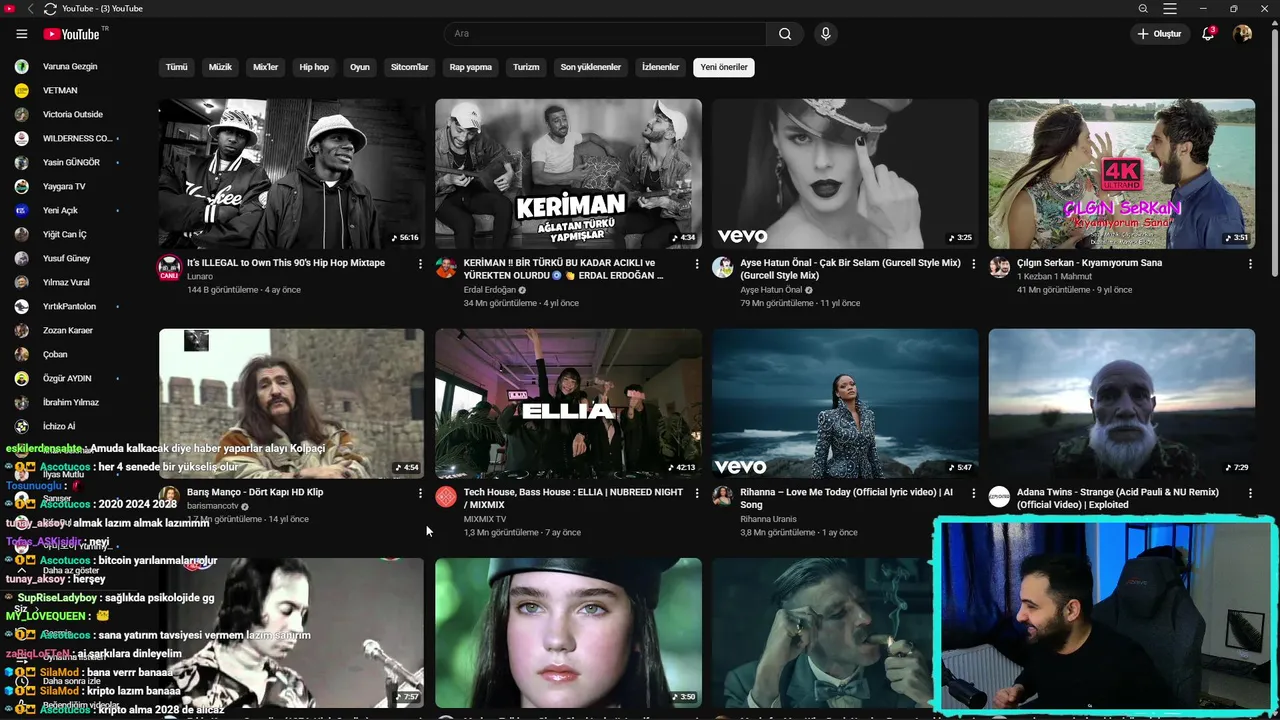This screenshot has height=720, width=1280.
Task: Open Lunaro channel avatar under Hip Hop Mixtape
Action: (170, 267)
